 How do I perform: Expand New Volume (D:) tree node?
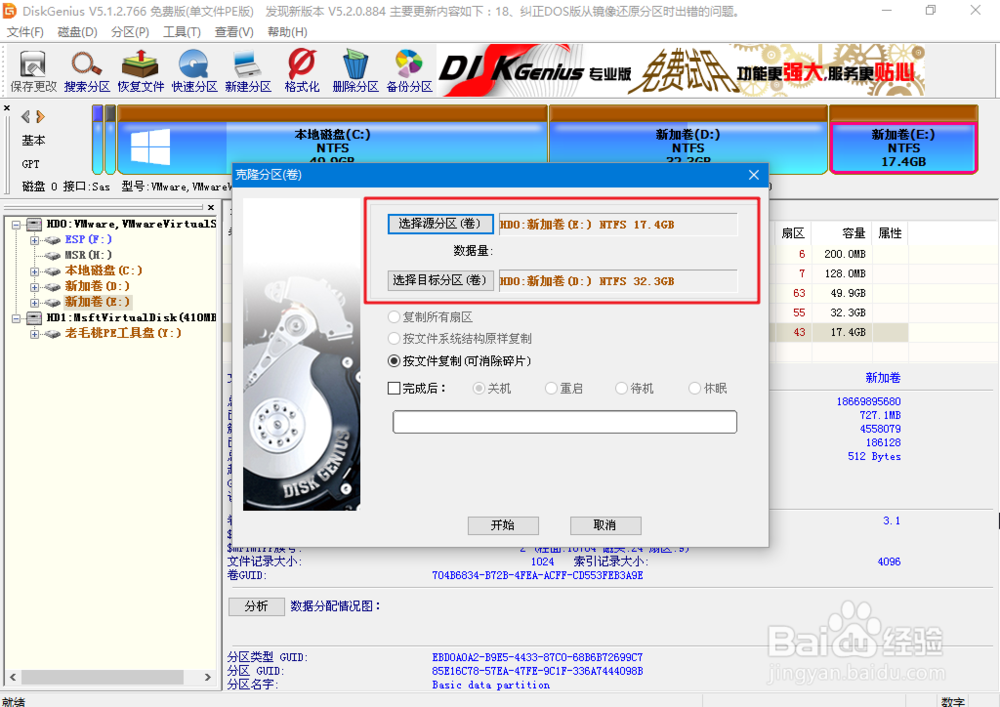coord(34,287)
